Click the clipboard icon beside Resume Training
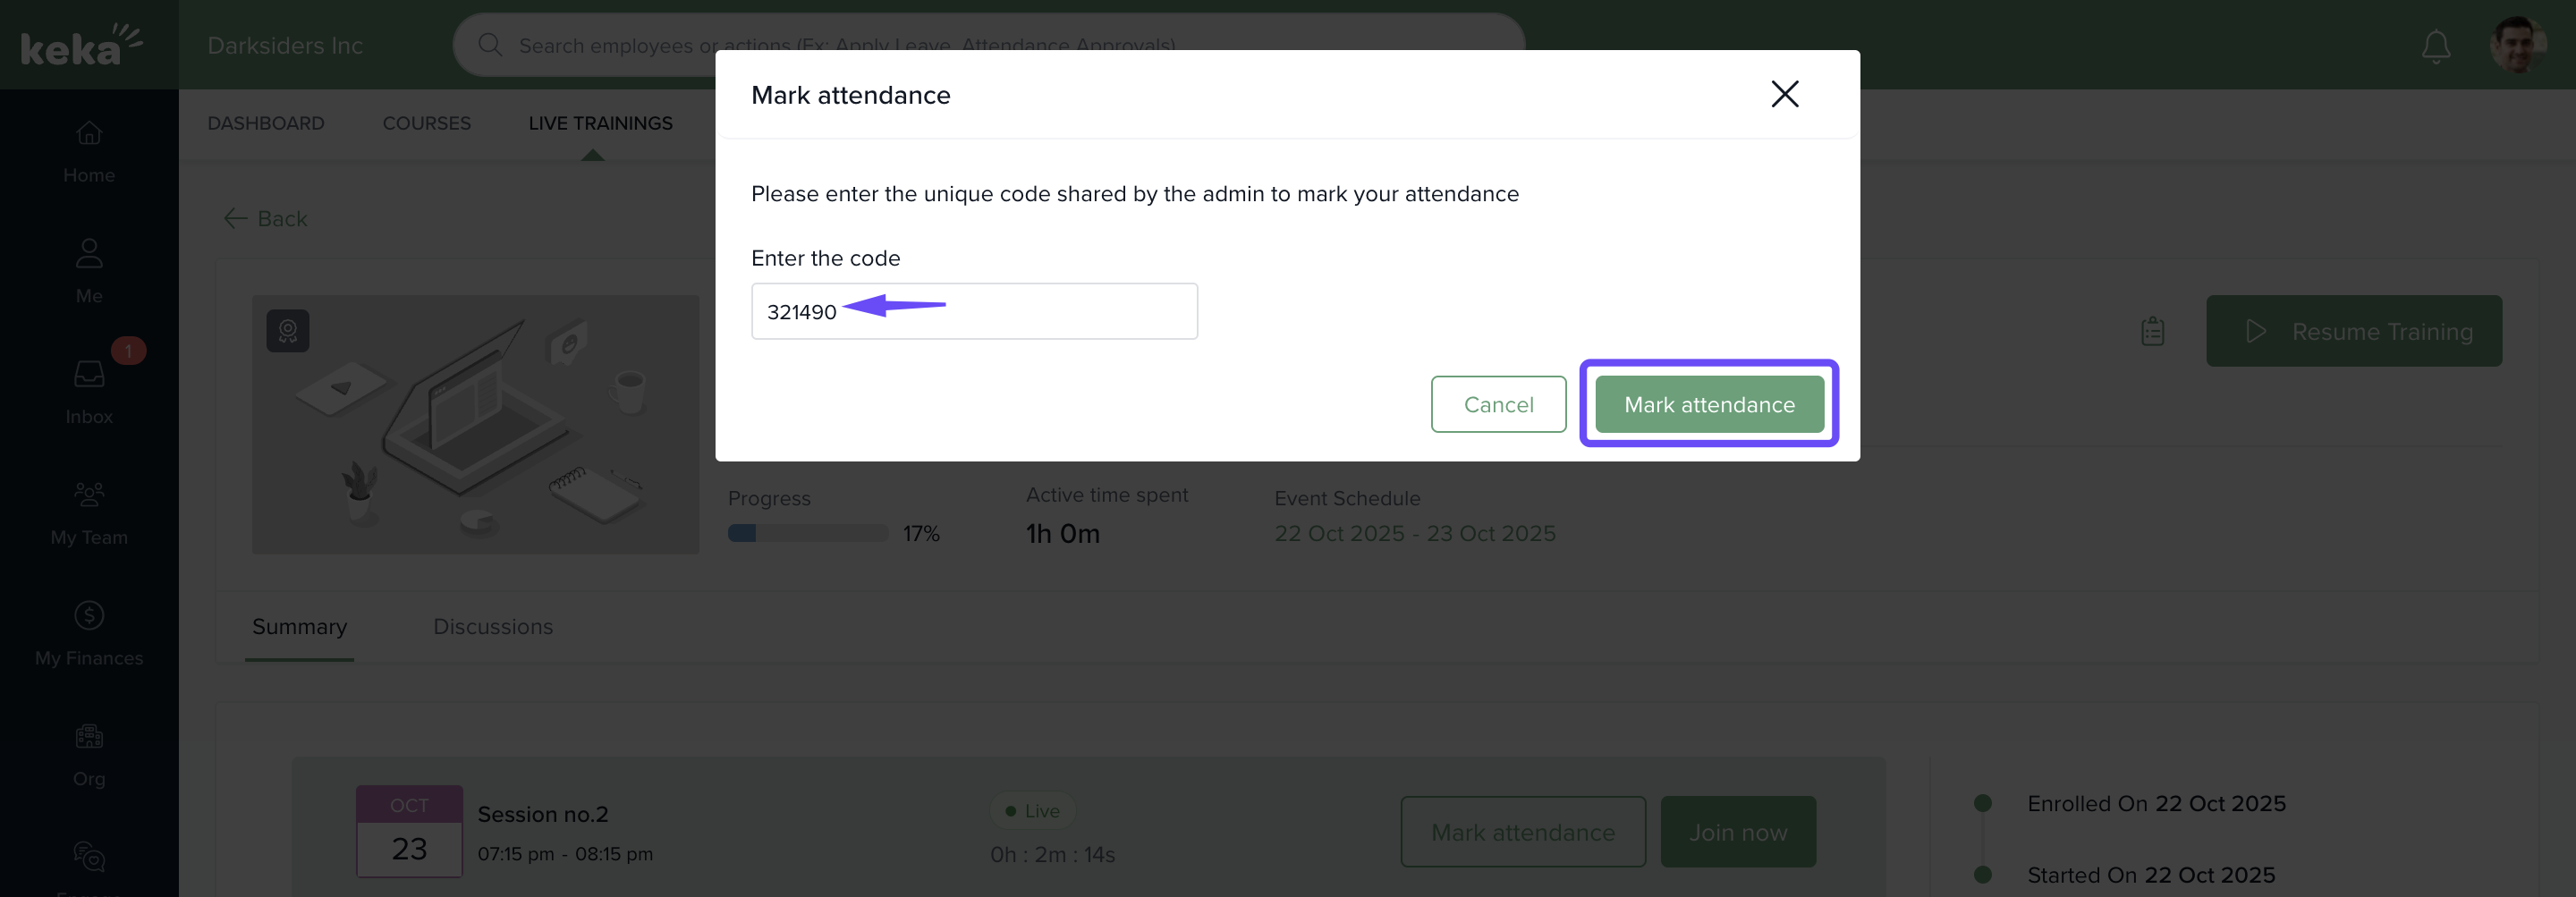 click(x=2152, y=331)
